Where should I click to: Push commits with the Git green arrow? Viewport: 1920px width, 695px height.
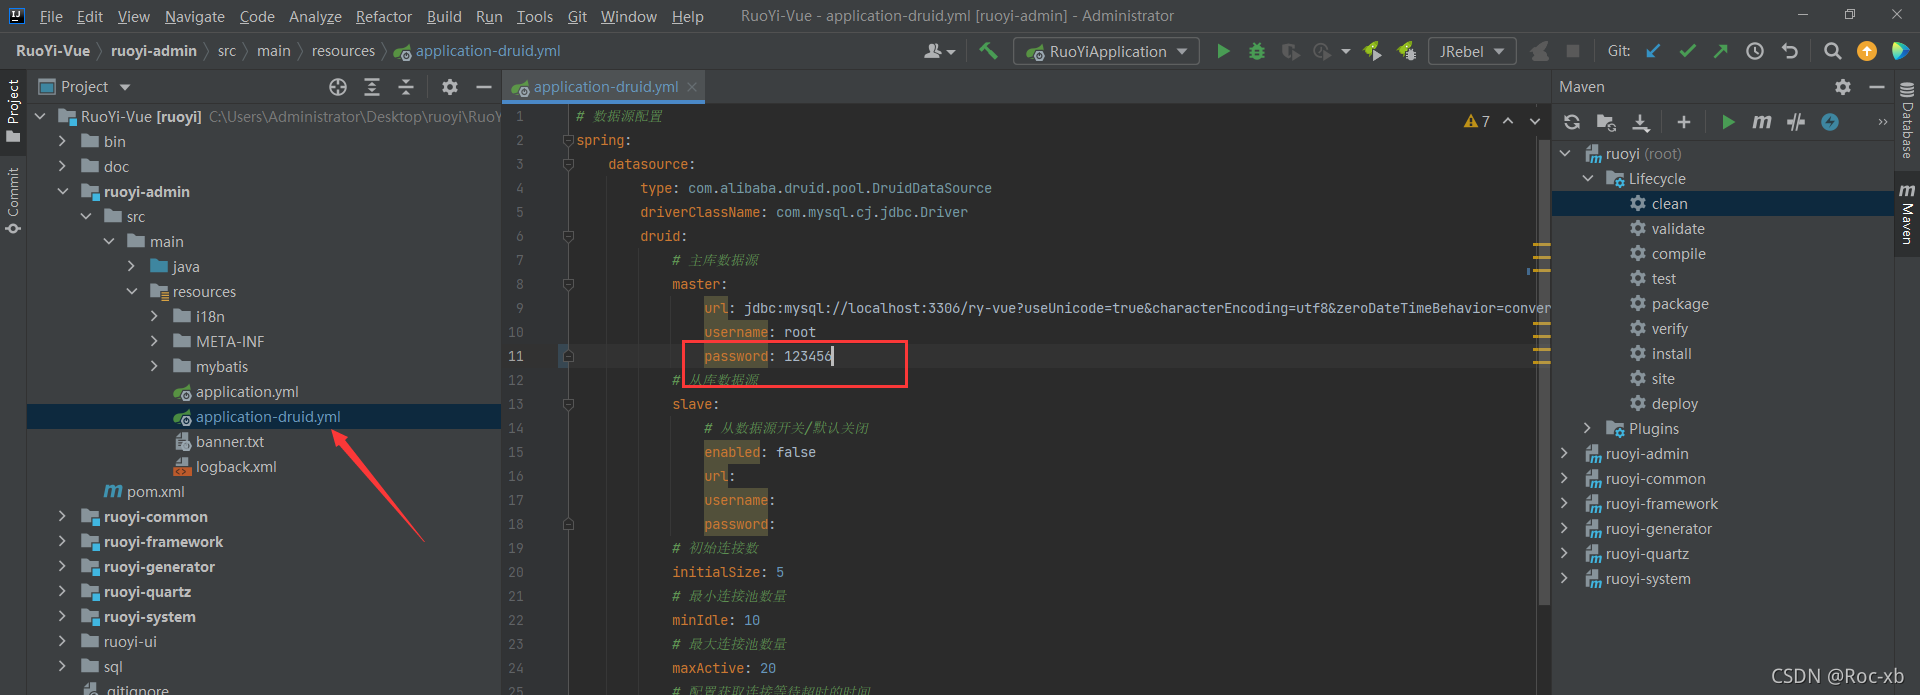coord(1721,51)
